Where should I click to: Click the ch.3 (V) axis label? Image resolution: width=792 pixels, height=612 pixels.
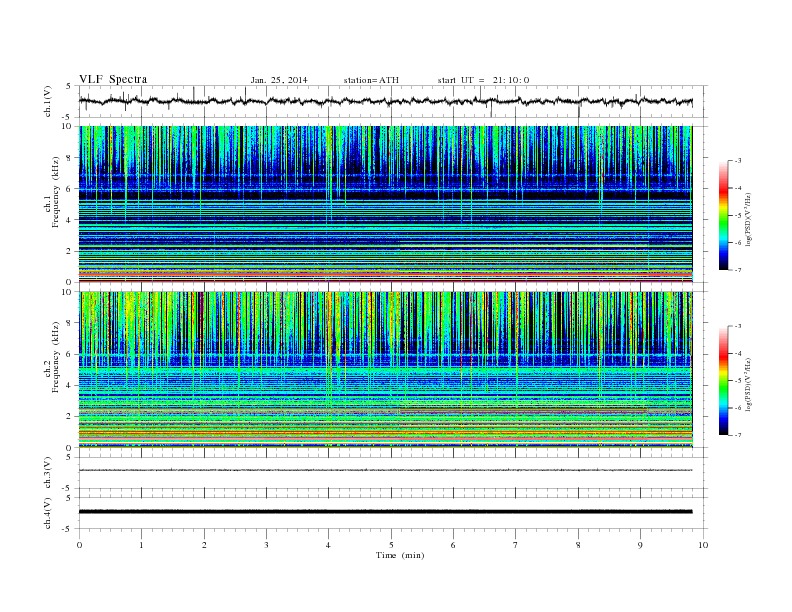tap(48, 473)
